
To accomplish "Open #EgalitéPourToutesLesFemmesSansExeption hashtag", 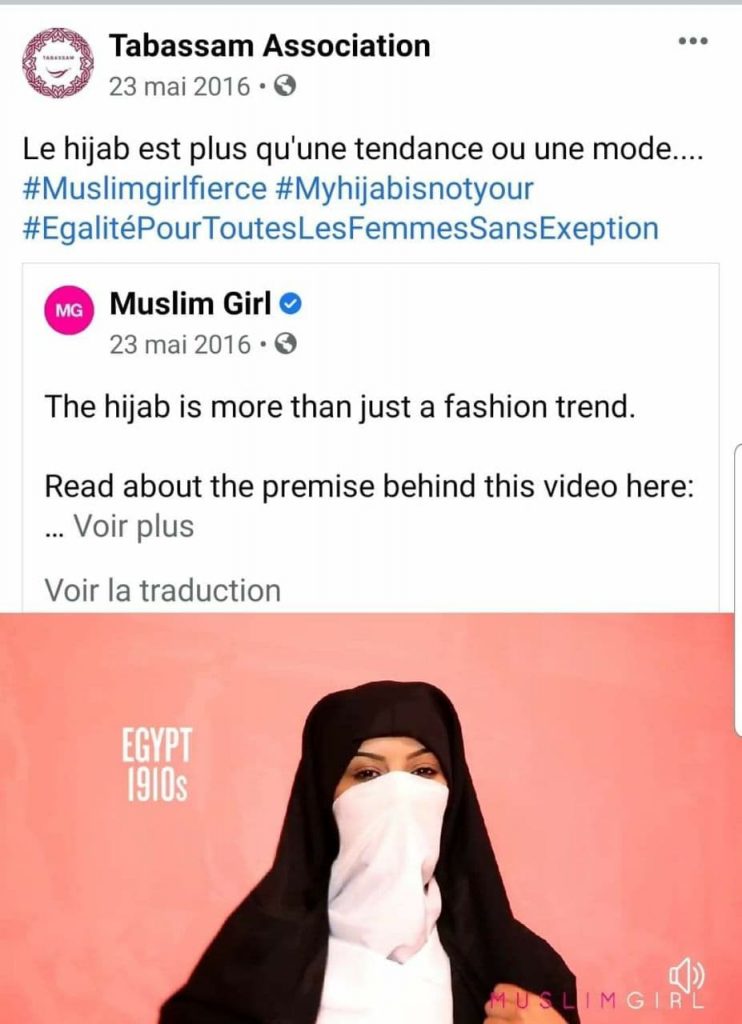I will [x=340, y=229].
